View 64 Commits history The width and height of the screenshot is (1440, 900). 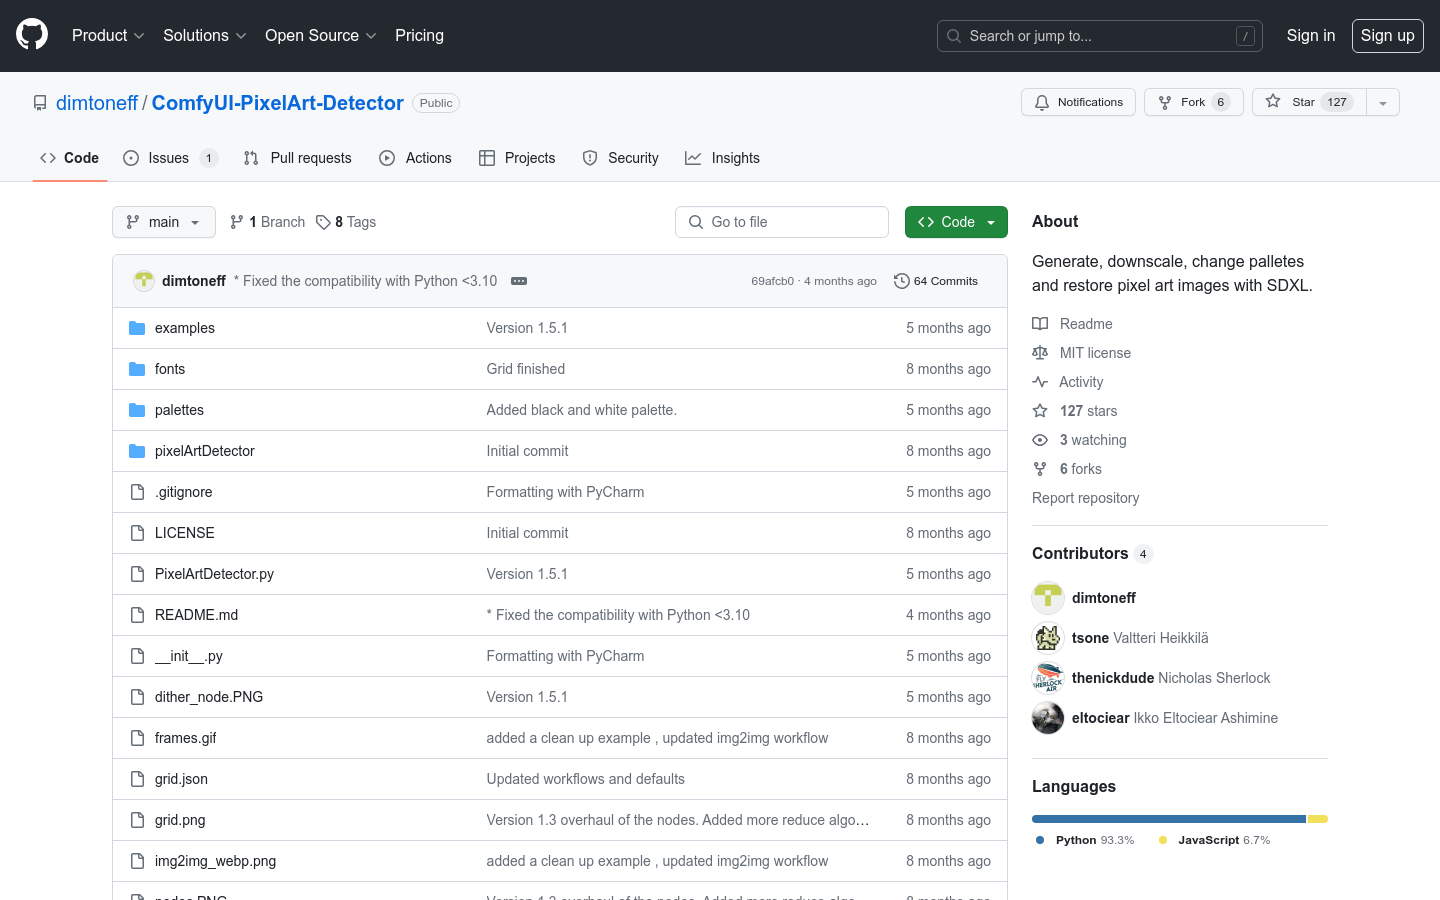[936, 281]
